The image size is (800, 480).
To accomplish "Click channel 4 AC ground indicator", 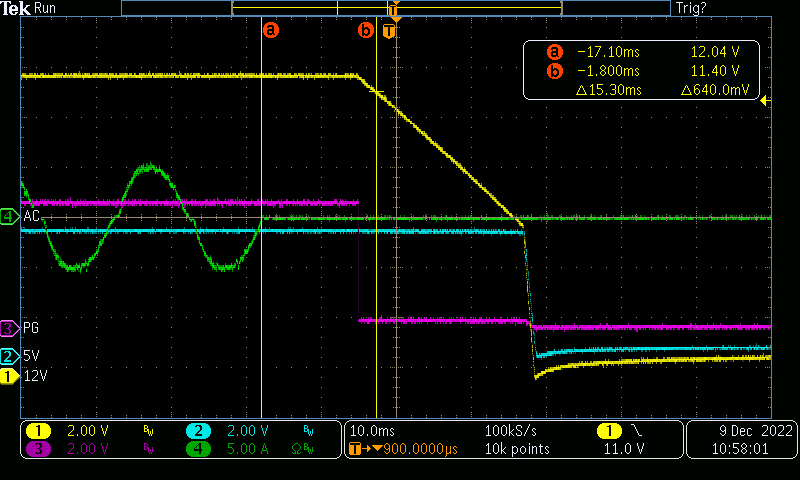I will click(9, 217).
